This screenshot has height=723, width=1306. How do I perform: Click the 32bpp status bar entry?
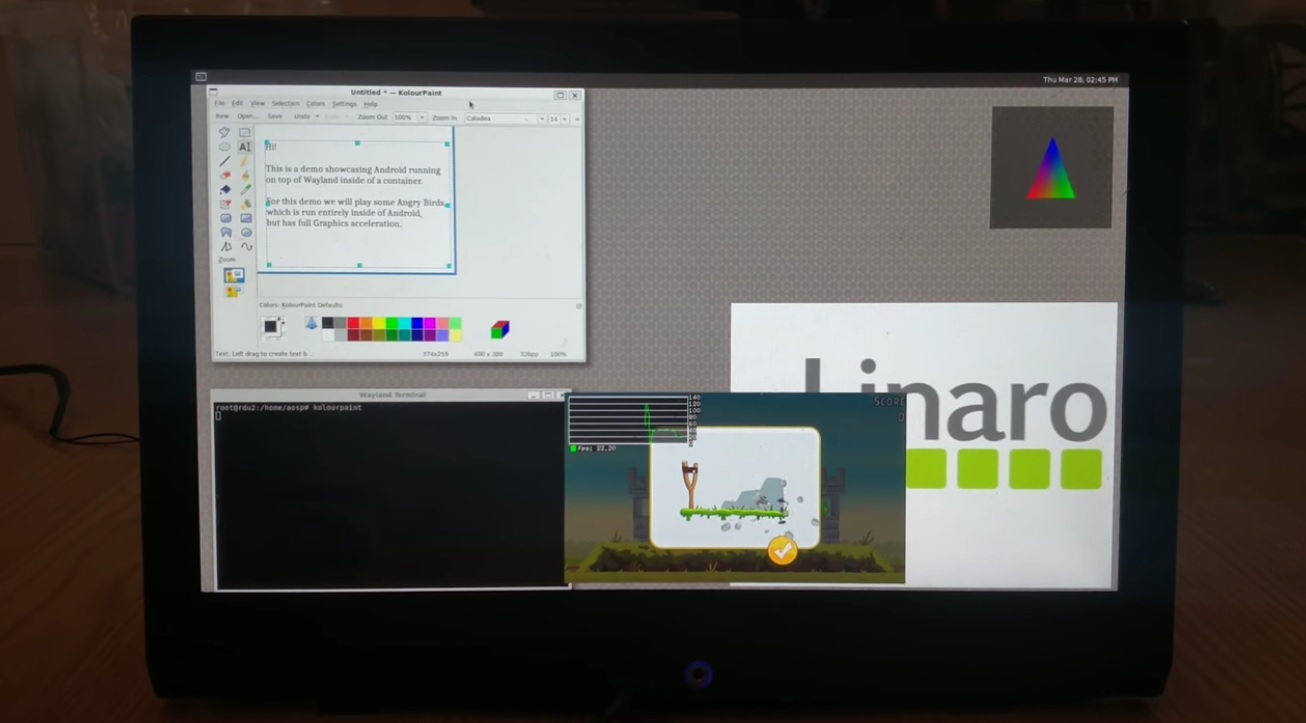point(528,354)
